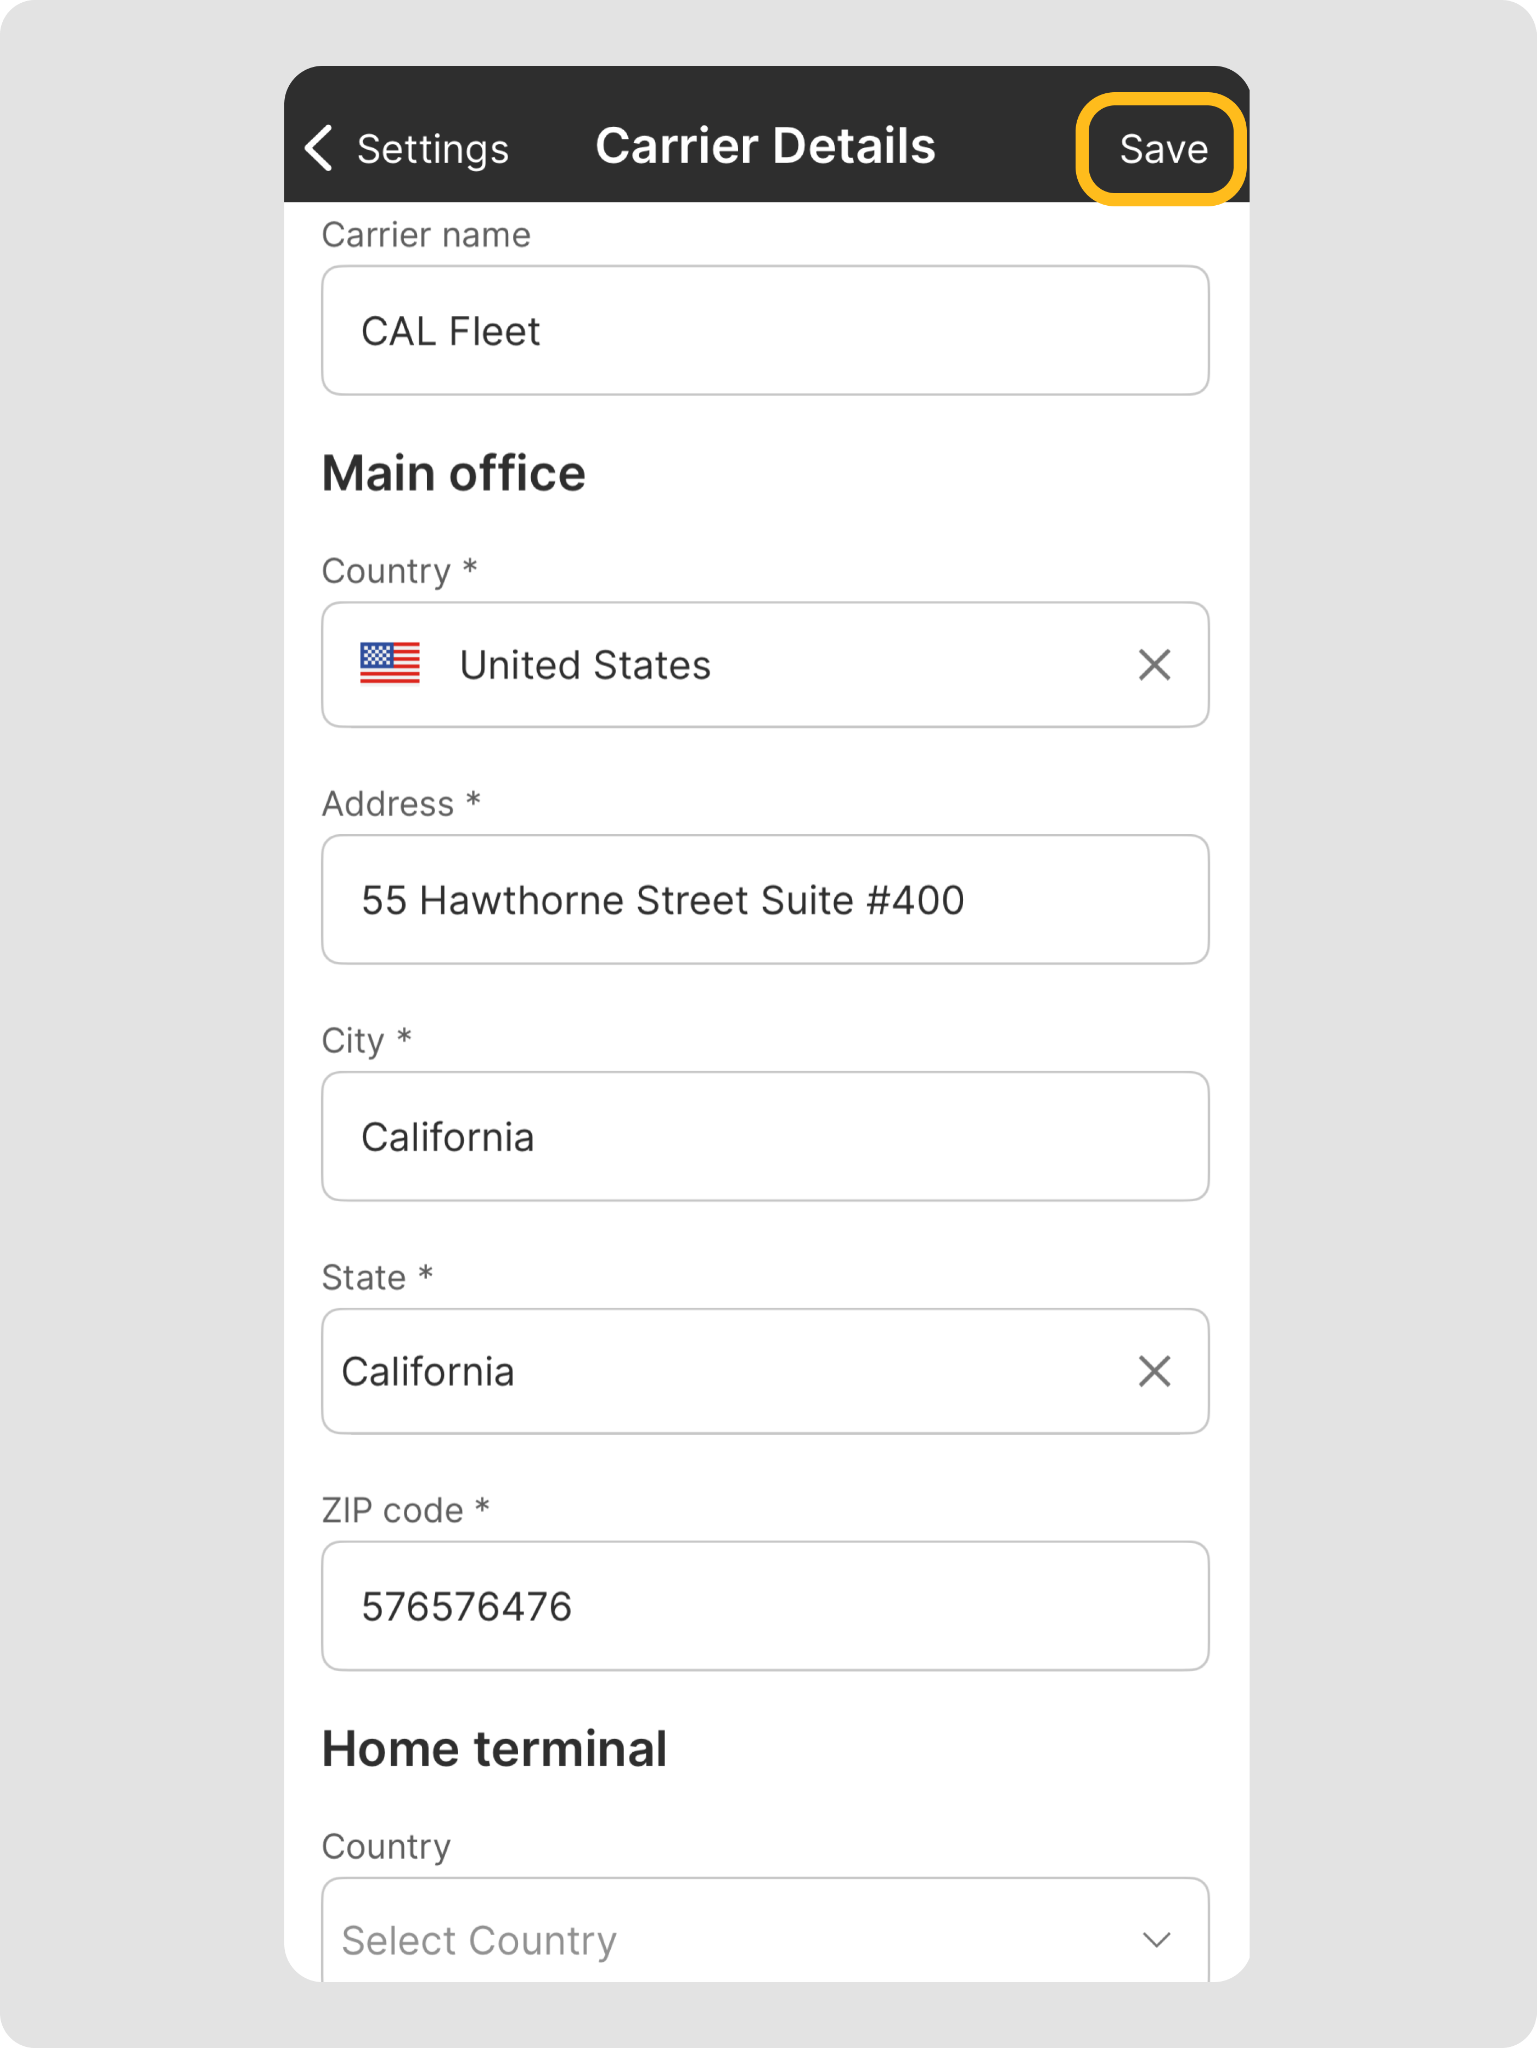This screenshot has width=1537, height=2048.
Task: Tap the back chevron arrow icon
Action: pyautogui.click(x=319, y=148)
